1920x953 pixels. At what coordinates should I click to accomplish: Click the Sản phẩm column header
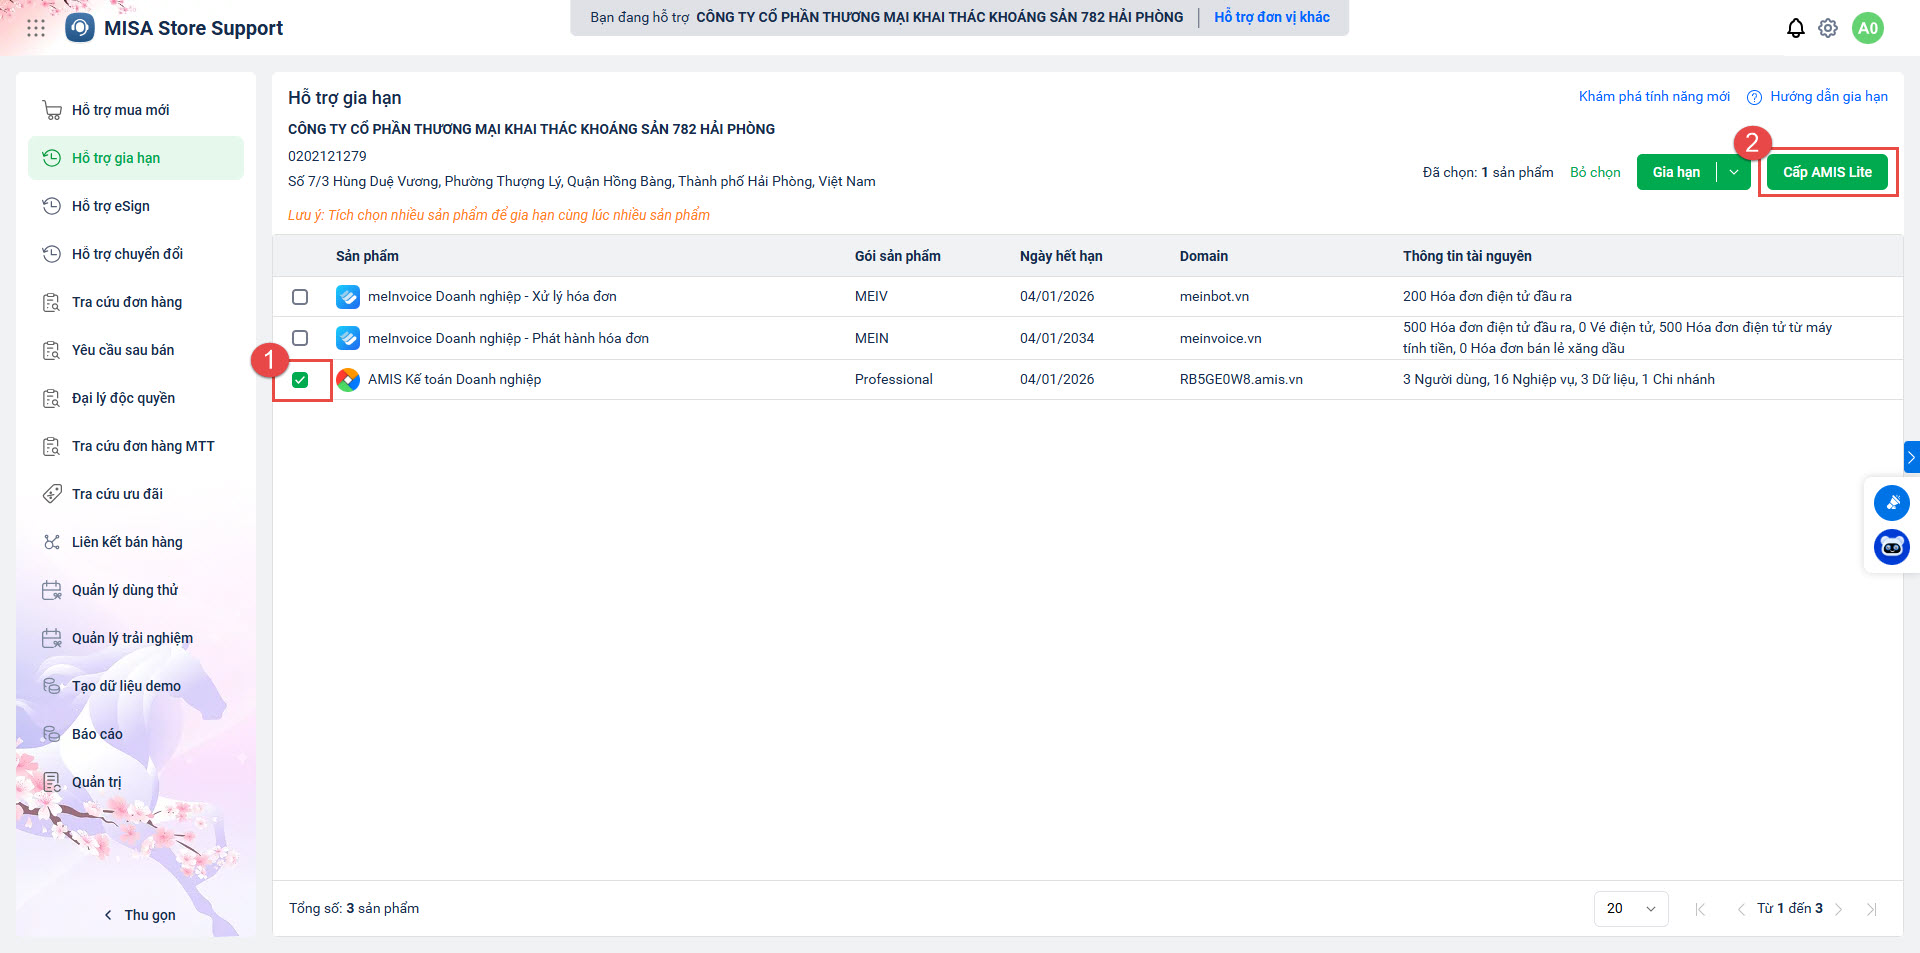pos(367,256)
